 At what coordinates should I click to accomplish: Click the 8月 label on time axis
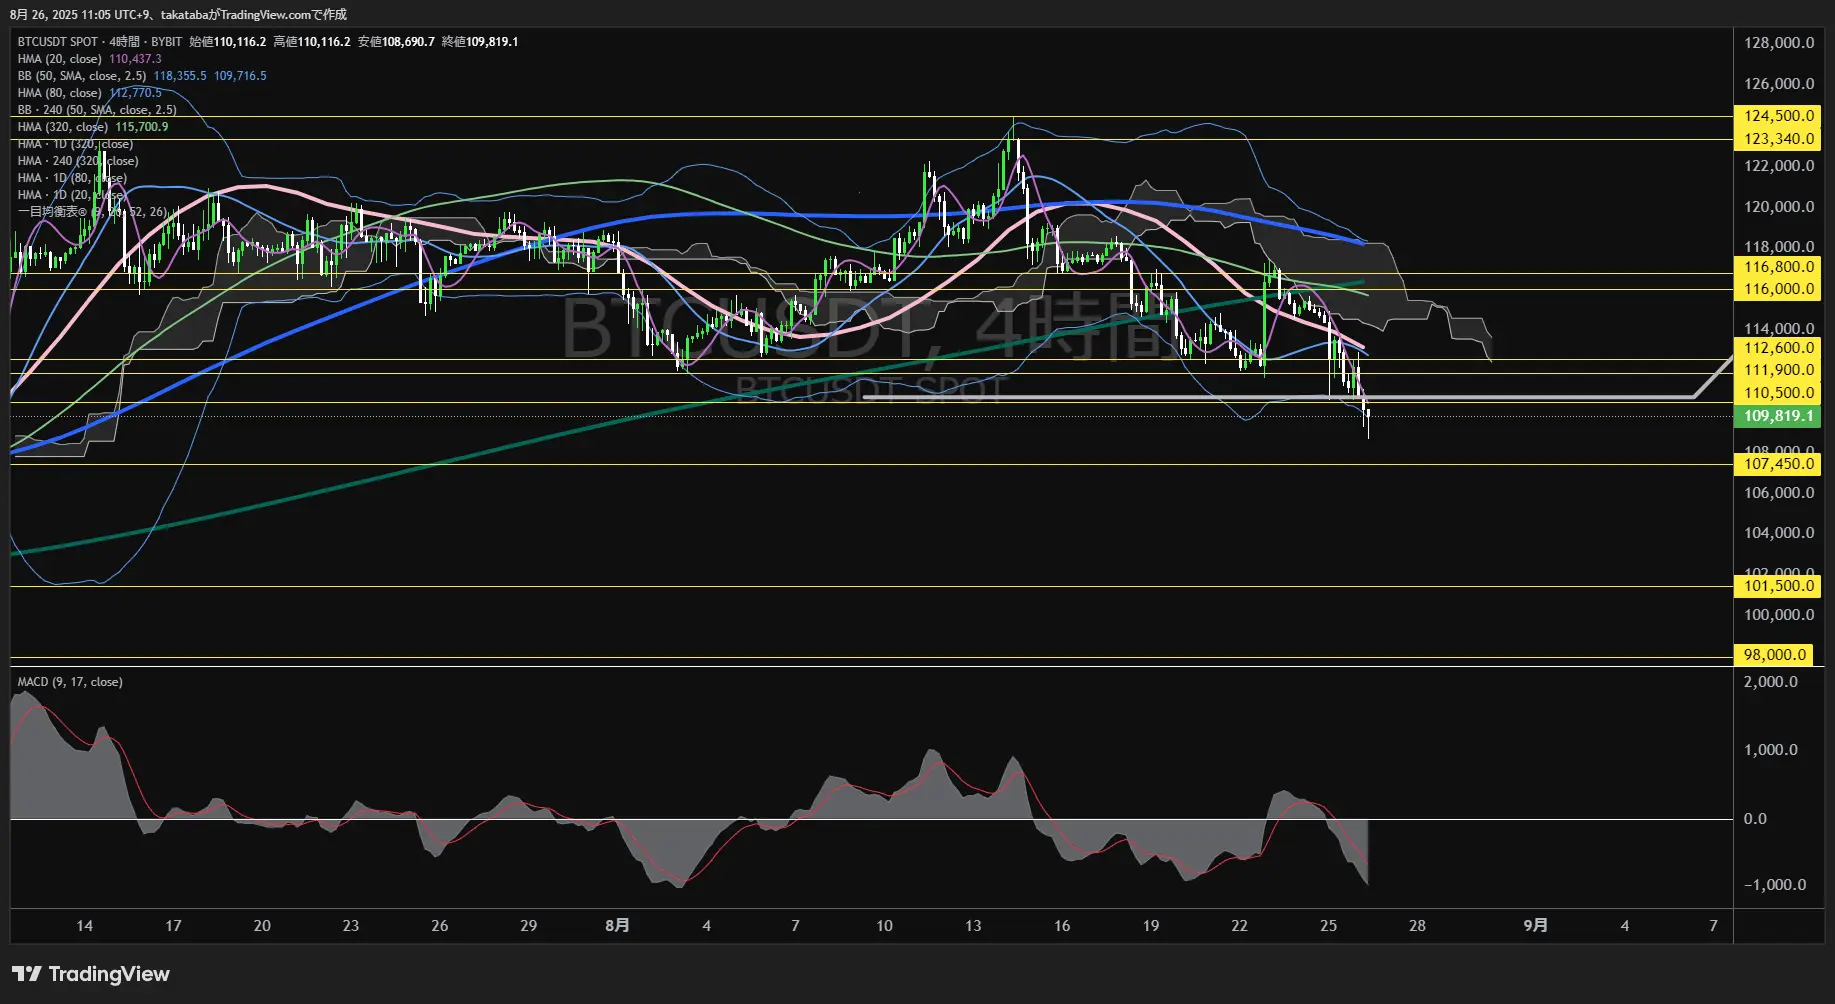(618, 926)
